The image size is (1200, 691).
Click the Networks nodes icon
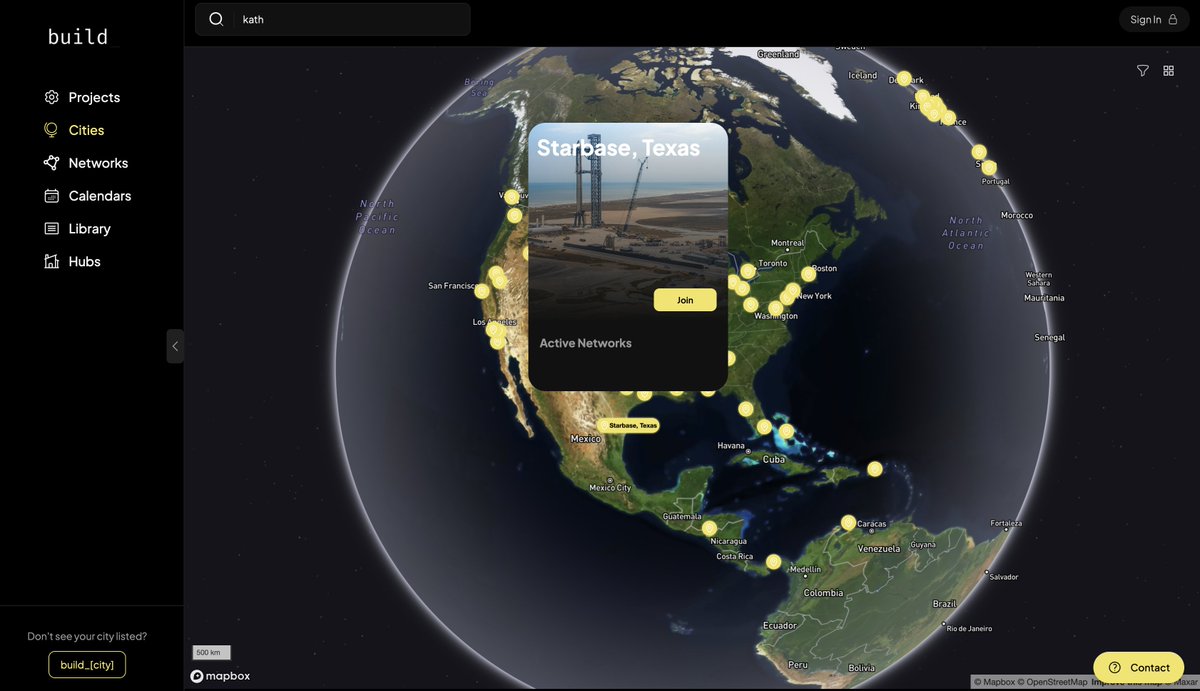tap(52, 163)
